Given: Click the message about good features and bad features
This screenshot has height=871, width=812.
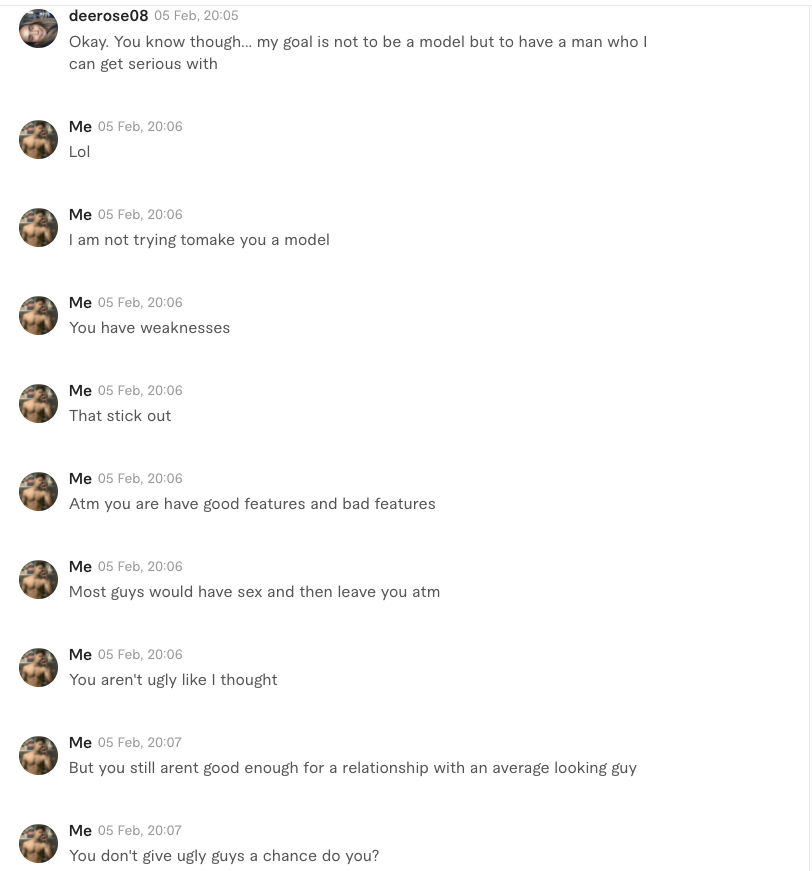Looking at the screenshot, I should [x=252, y=503].
